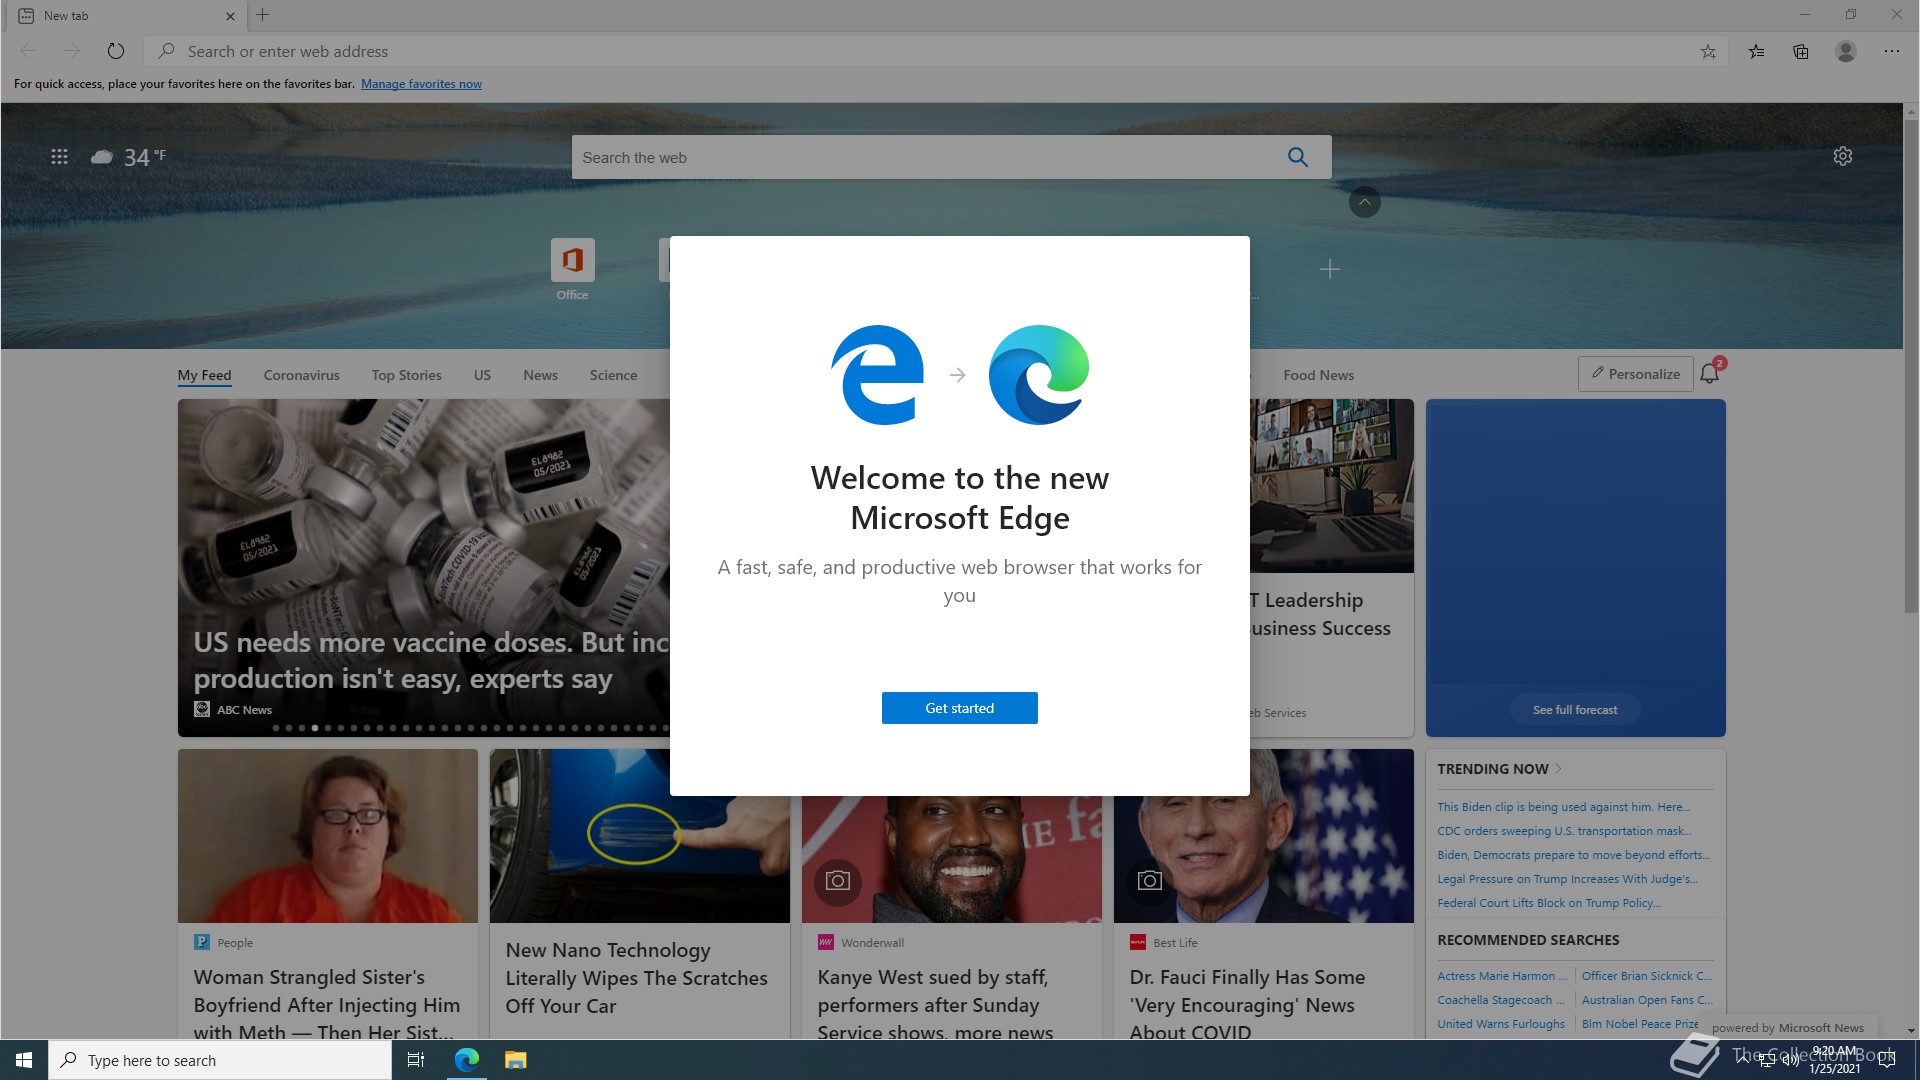The height and width of the screenshot is (1080, 1920).
Task: Open Federal Court Lifts Block link
Action: tap(1548, 903)
